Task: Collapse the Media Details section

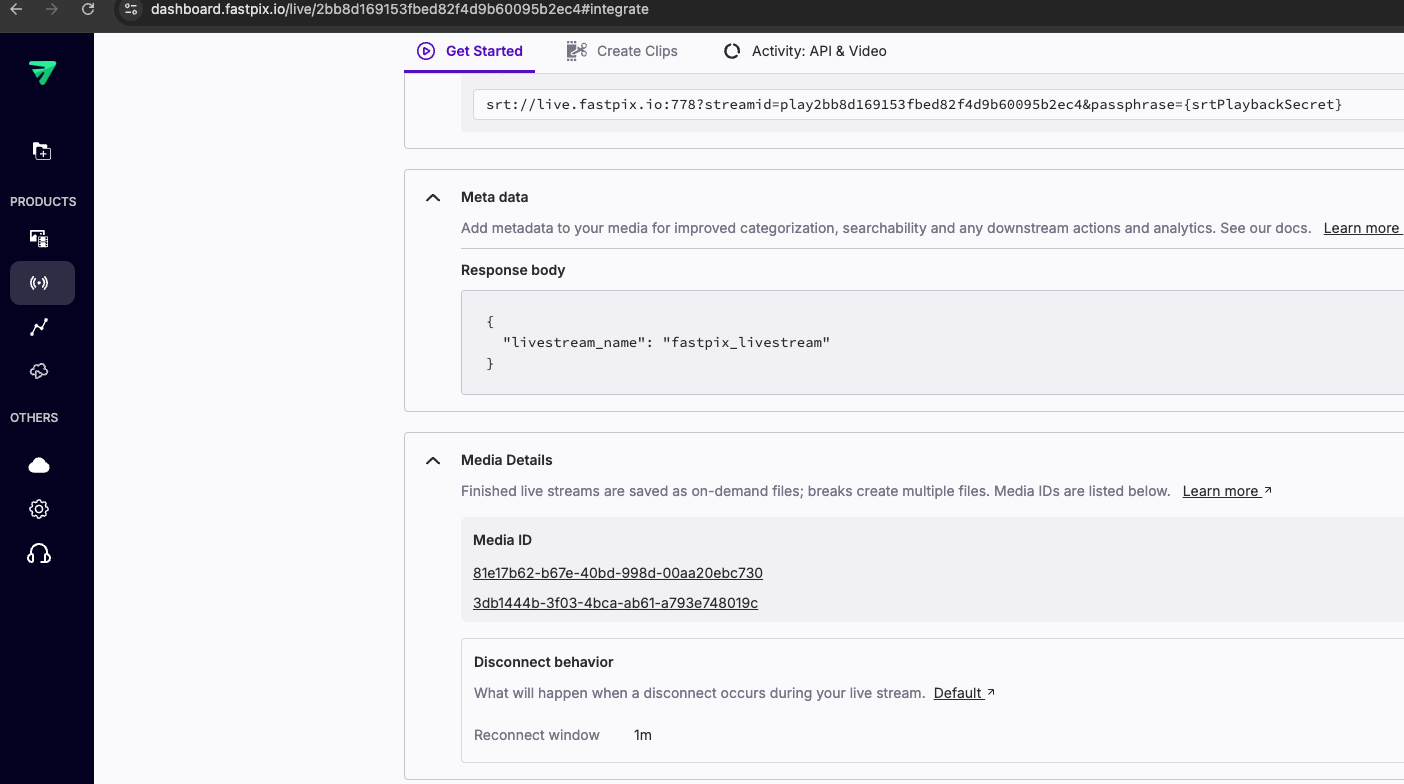Action: click(432, 460)
